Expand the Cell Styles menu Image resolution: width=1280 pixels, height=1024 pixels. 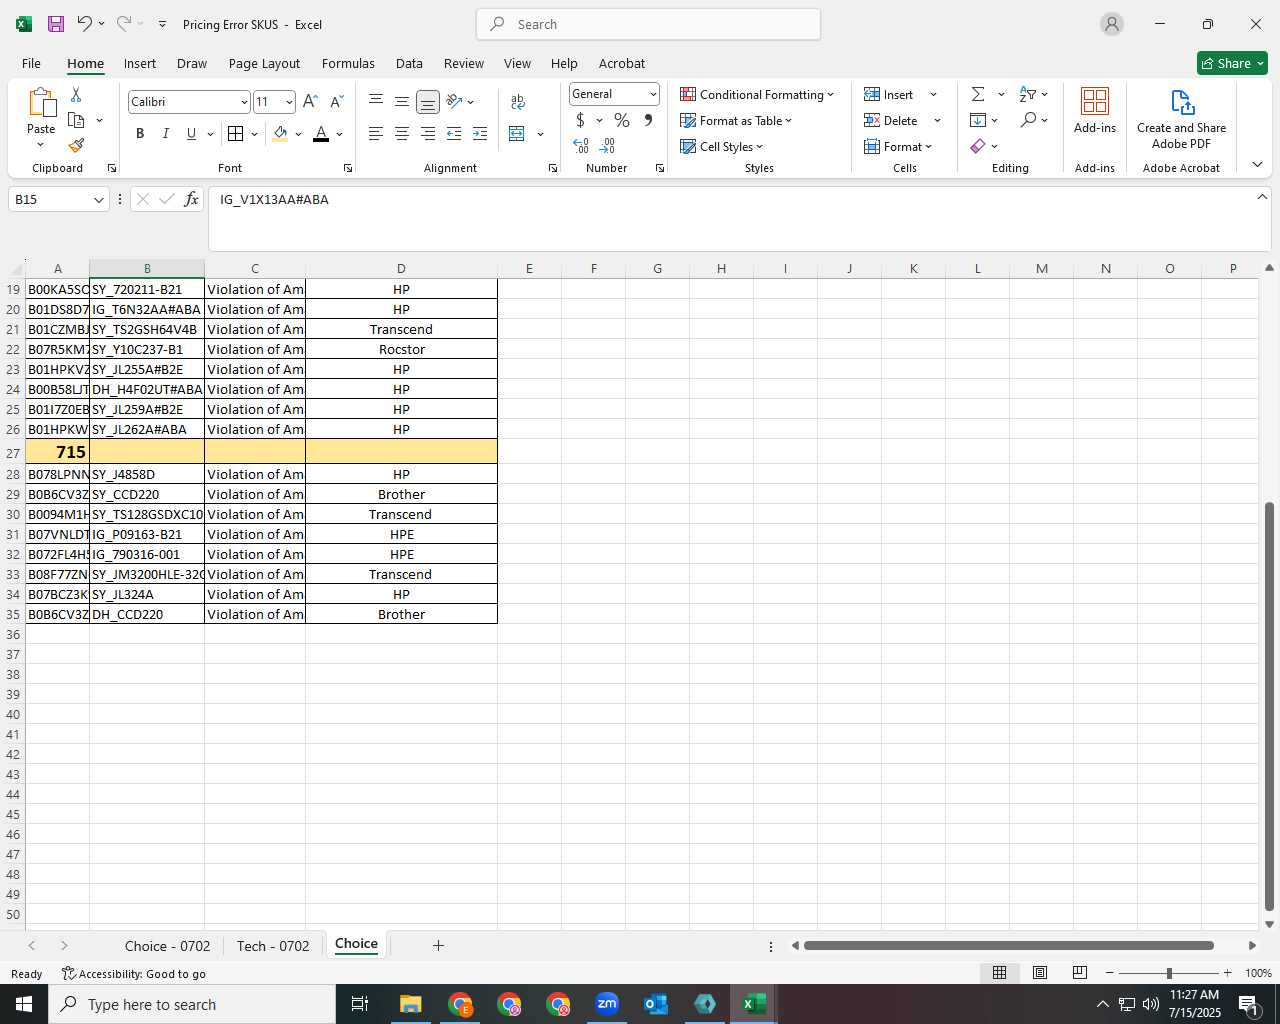(721, 146)
